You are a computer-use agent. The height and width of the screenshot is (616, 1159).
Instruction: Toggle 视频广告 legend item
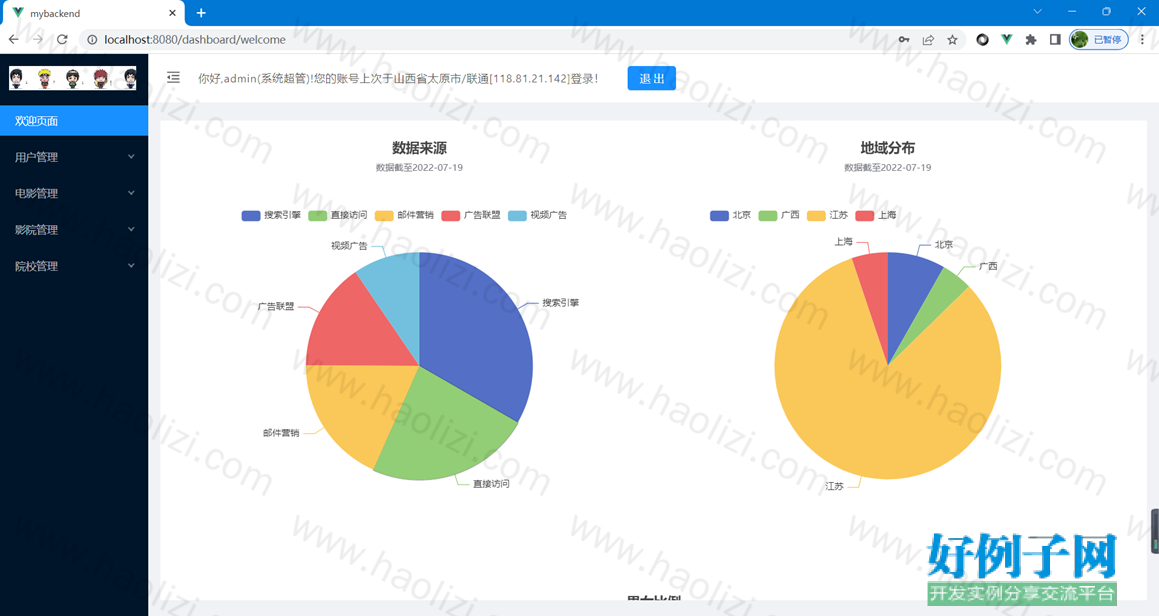537,215
